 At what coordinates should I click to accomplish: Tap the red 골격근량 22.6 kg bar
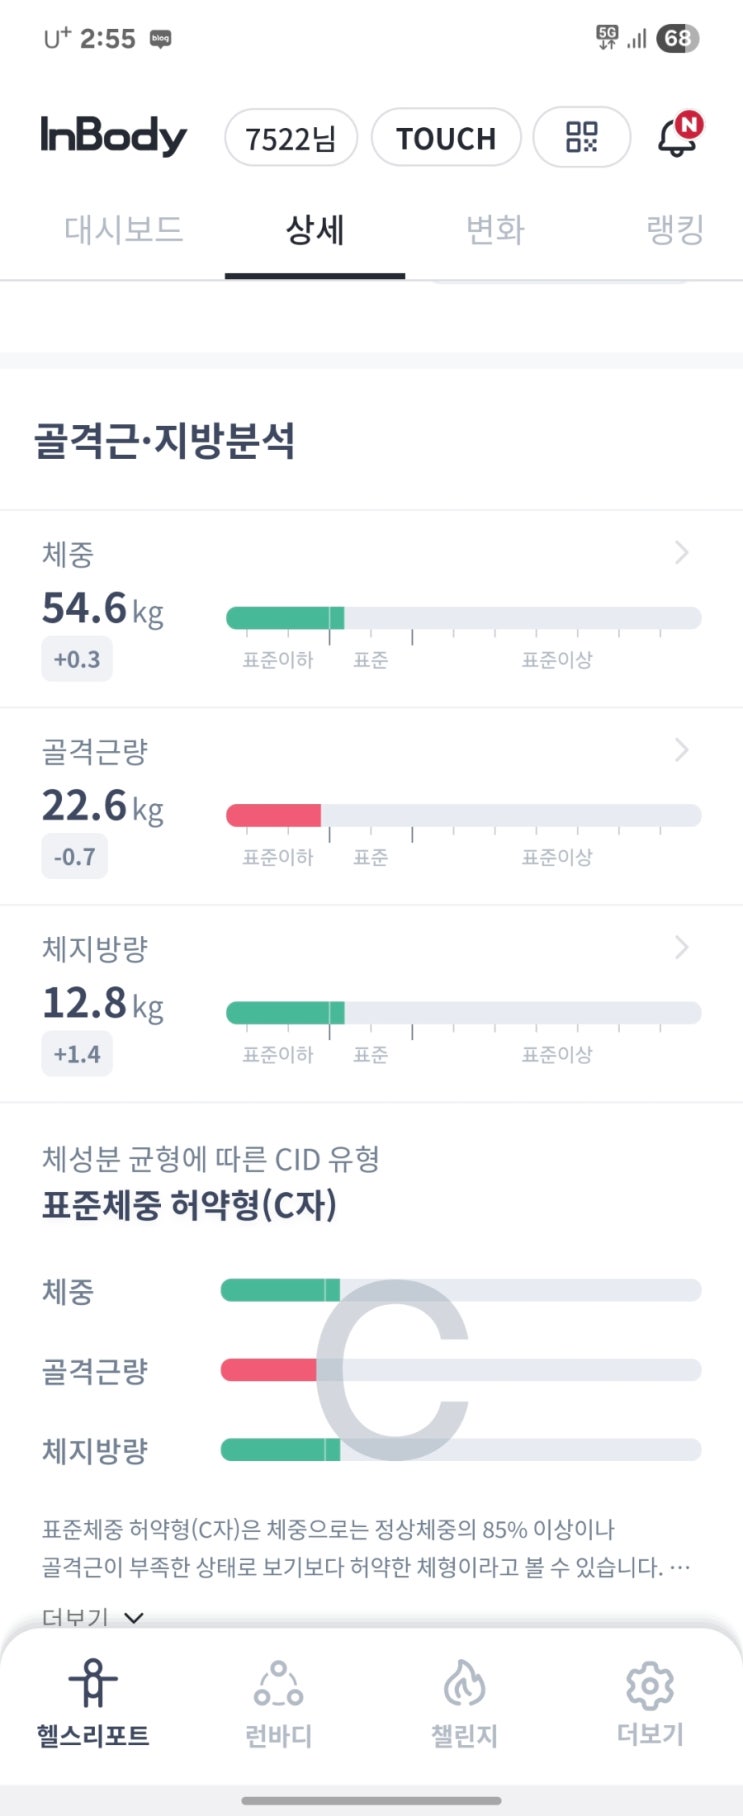coord(274,815)
